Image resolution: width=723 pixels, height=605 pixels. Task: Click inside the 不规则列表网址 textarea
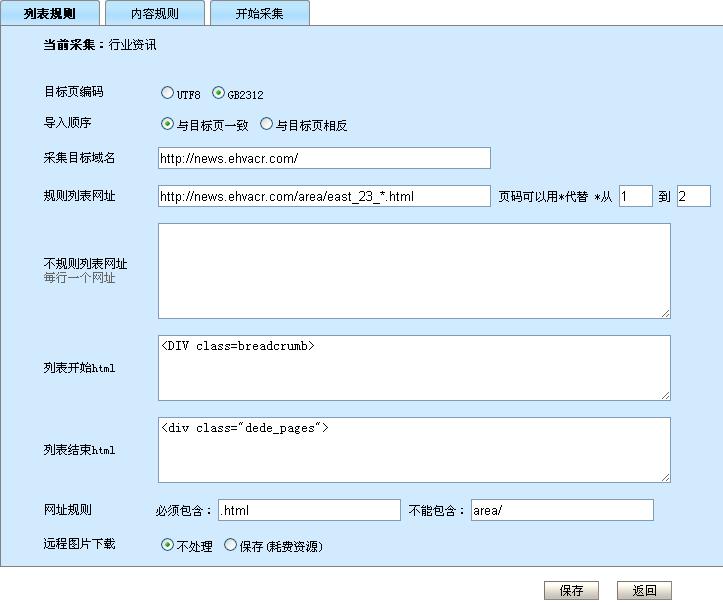coord(414,271)
